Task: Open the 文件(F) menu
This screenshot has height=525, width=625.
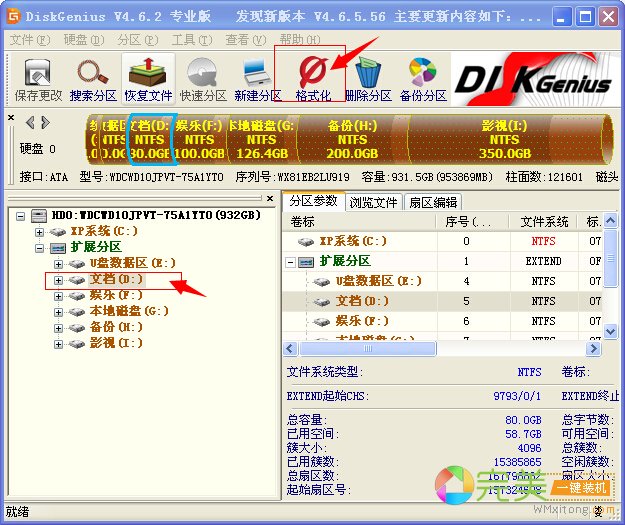Action: point(30,39)
